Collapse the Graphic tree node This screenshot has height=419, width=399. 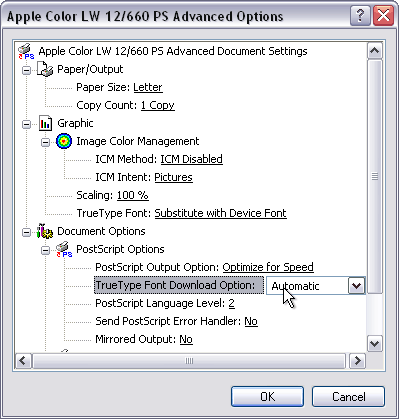(26, 124)
